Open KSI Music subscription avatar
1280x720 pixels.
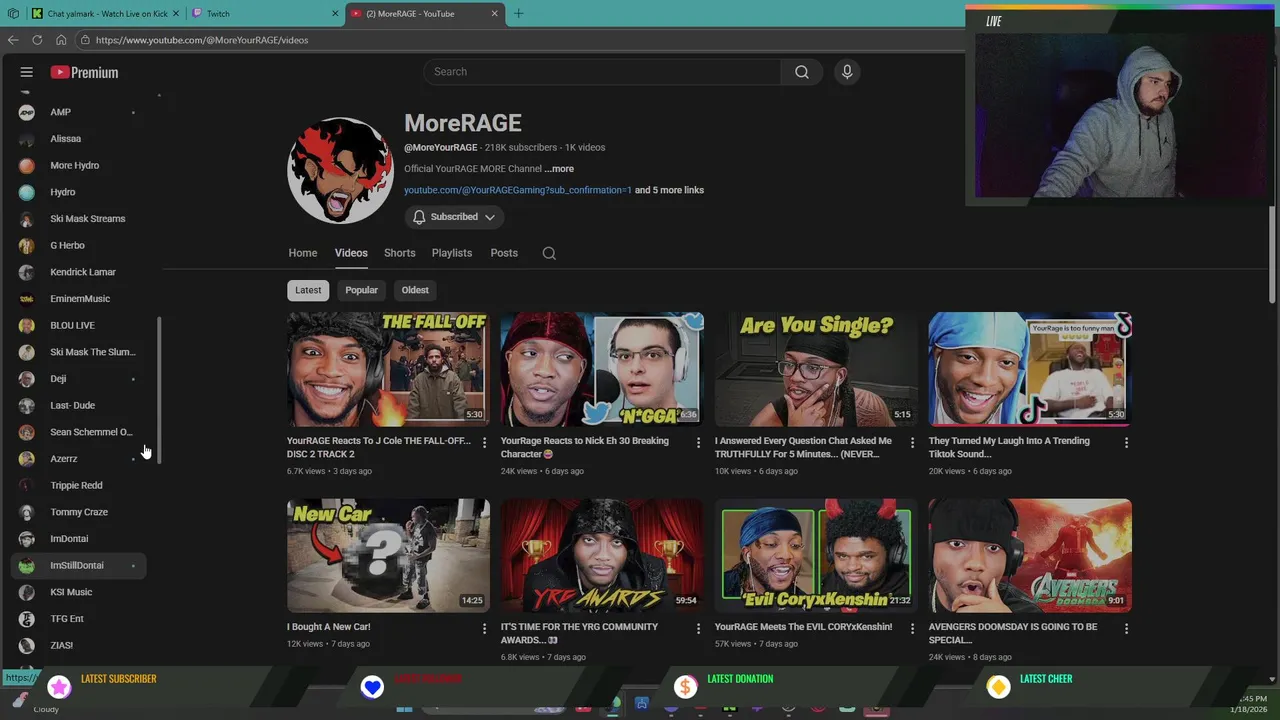click(x=27, y=592)
